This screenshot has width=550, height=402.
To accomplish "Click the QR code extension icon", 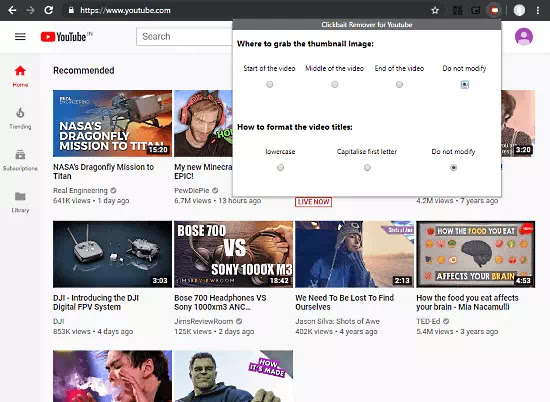I will pos(457,11).
